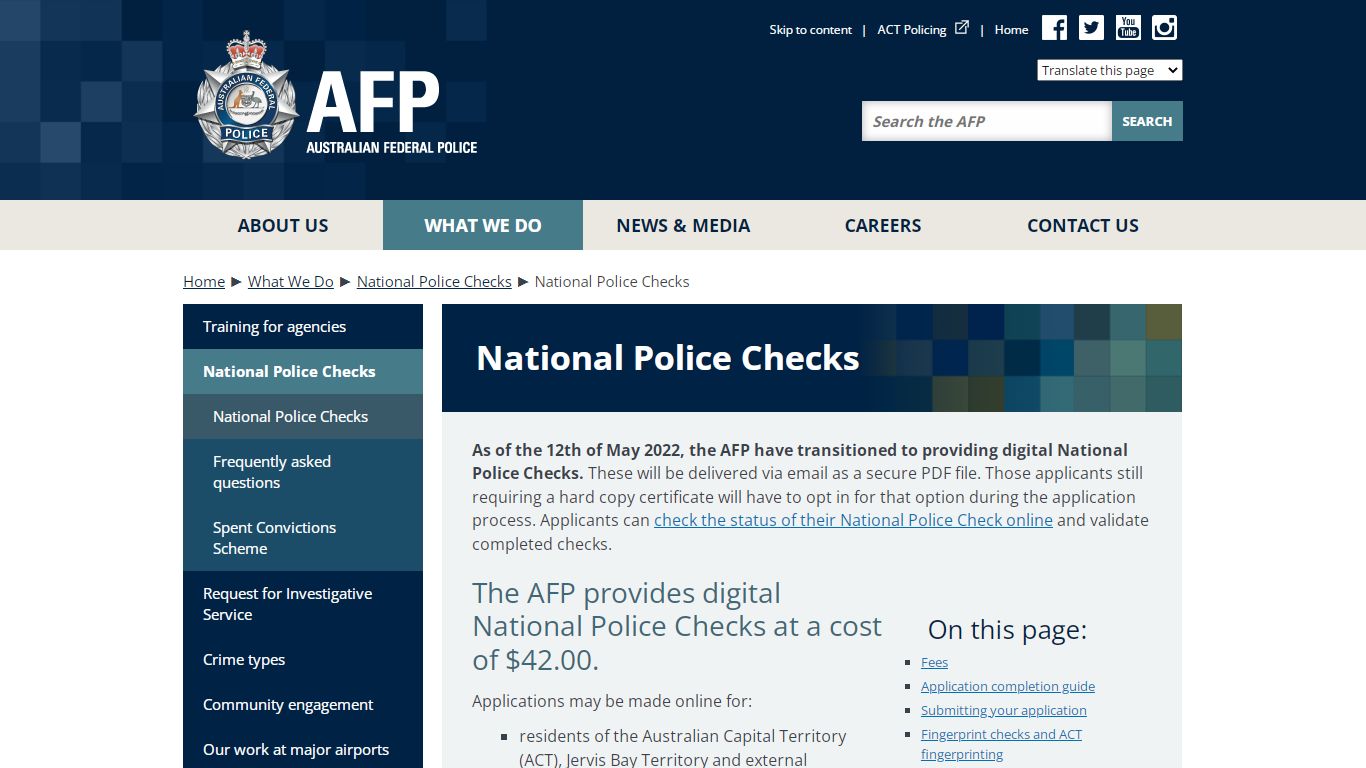The width and height of the screenshot is (1366, 768).
Task: Open Frequently asked questions in sidebar
Action: coord(303,472)
